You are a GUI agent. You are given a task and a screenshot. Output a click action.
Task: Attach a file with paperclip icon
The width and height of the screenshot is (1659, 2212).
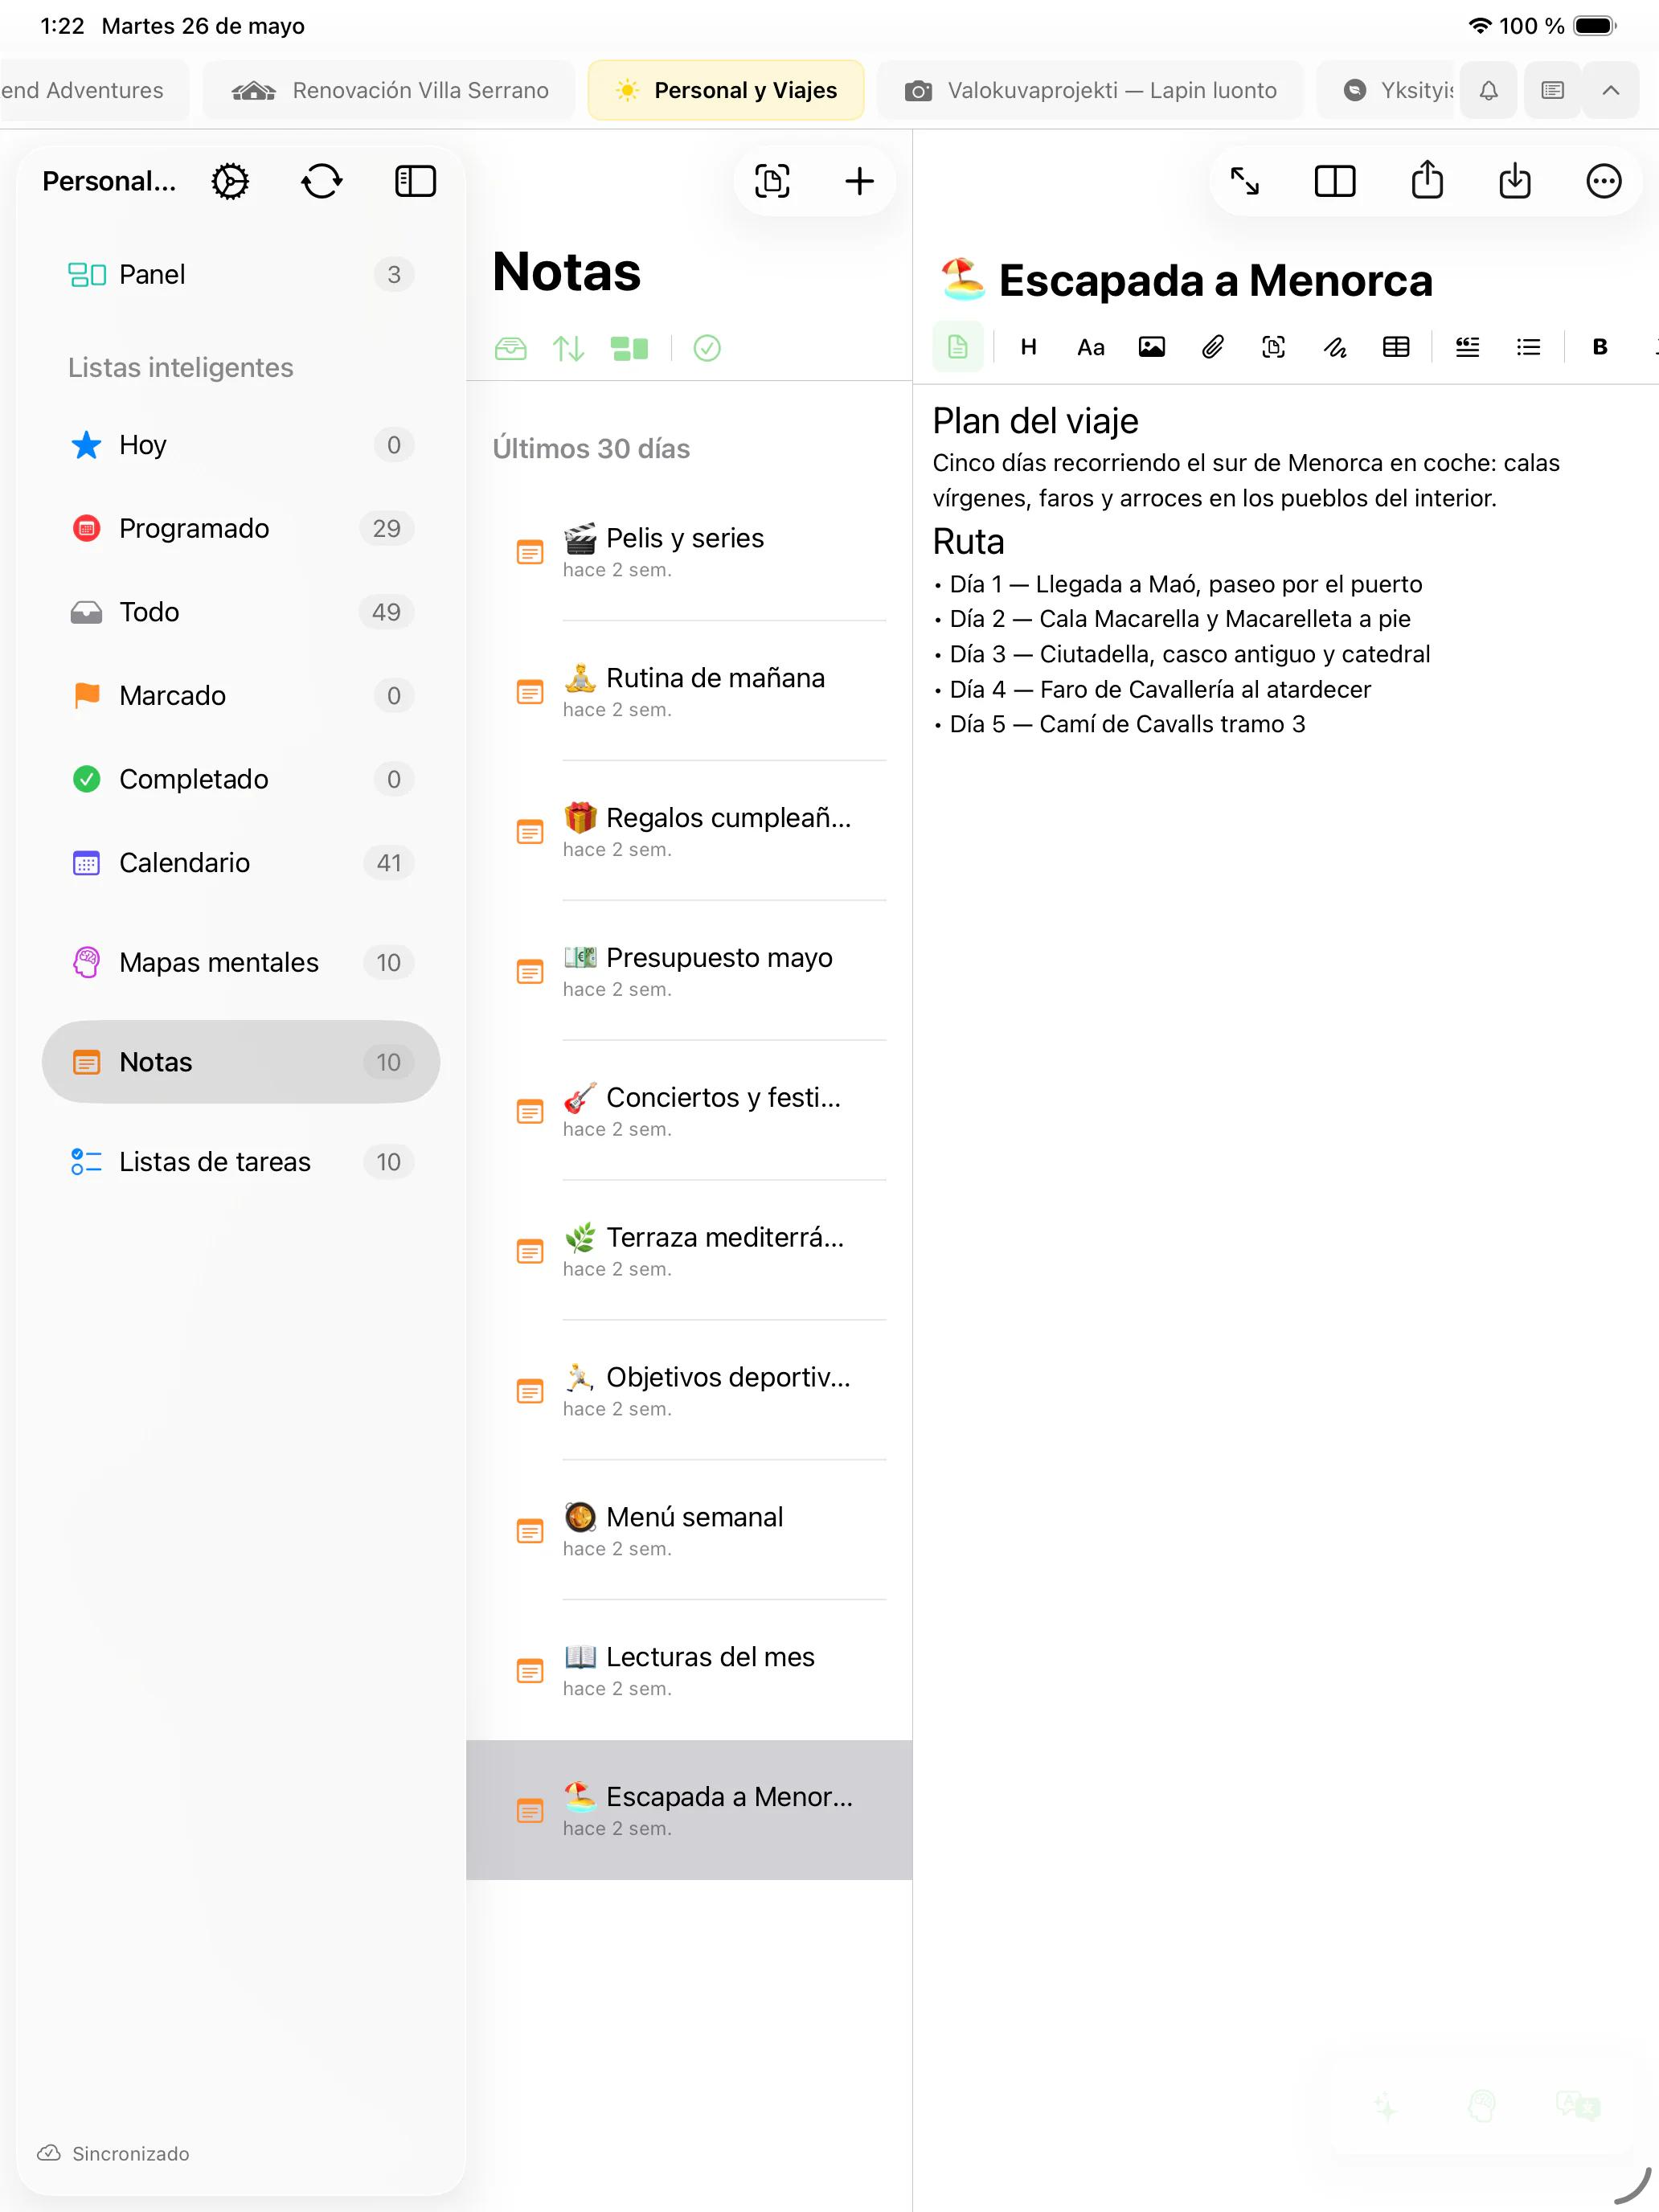1212,347
